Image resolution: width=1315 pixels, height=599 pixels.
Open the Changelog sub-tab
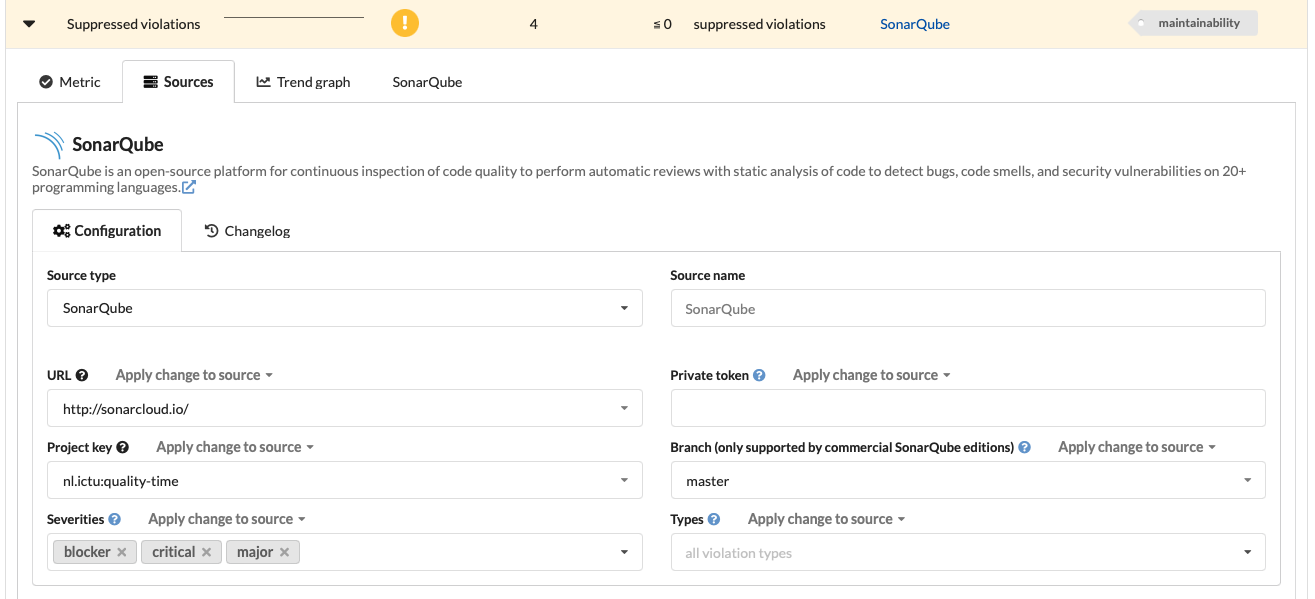(247, 231)
